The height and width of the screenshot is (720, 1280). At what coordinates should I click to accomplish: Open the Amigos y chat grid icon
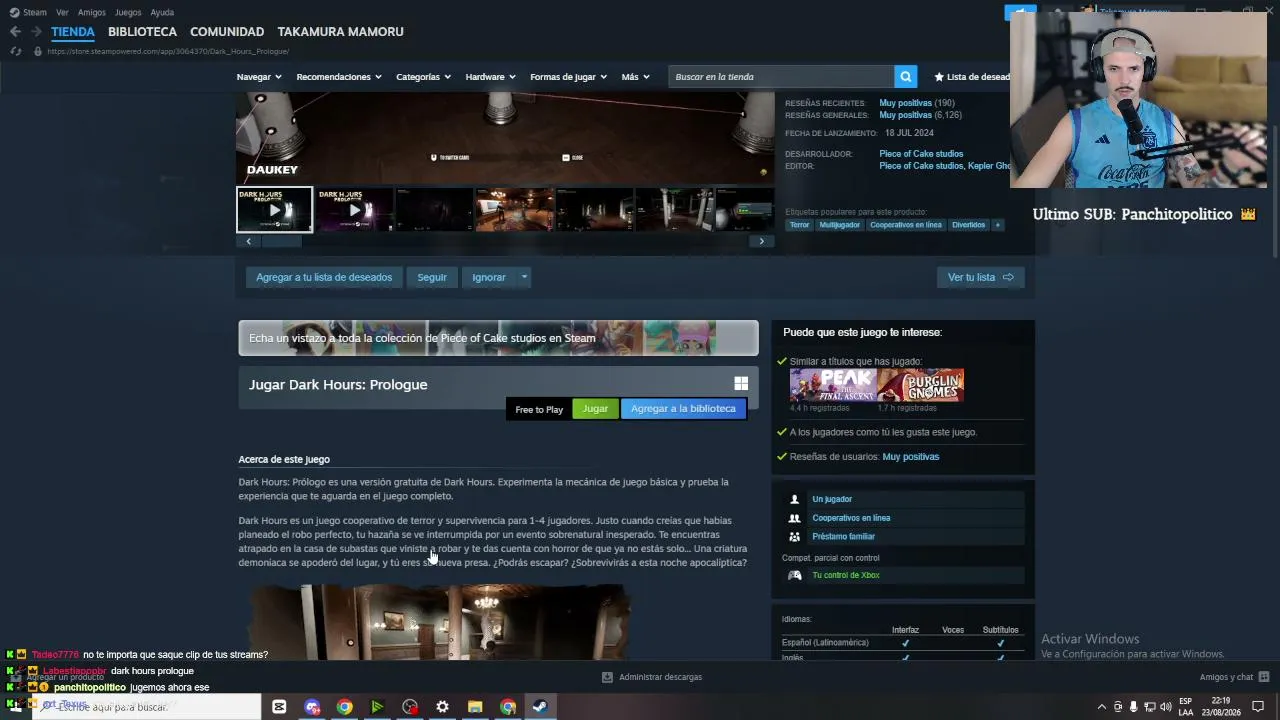click(1264, 677)
